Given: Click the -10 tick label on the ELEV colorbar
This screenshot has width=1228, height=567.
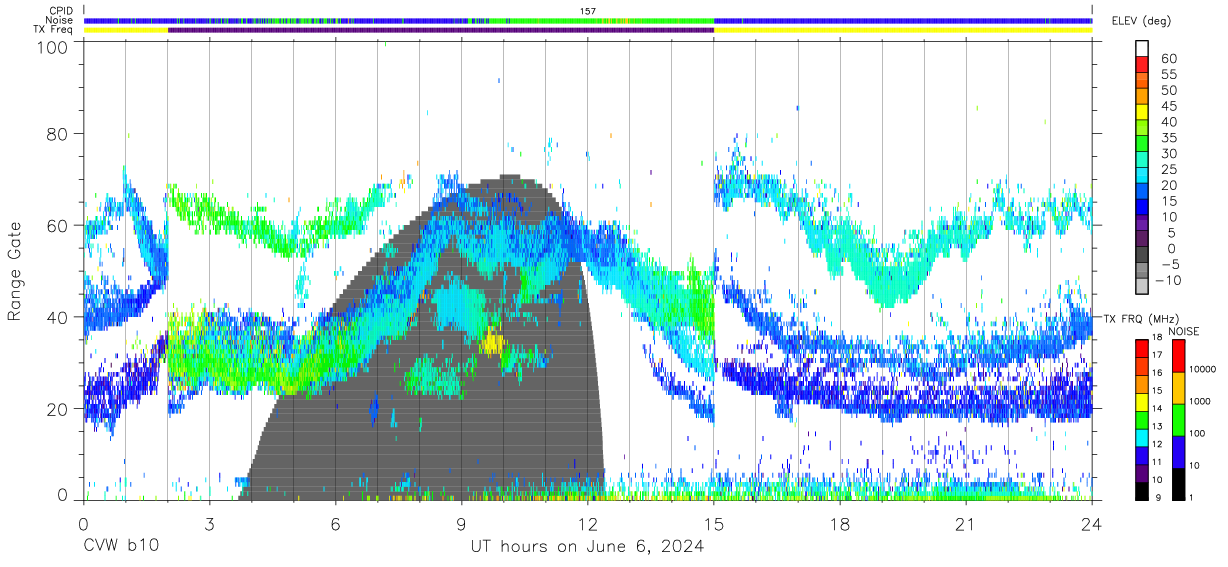Looking at the screenshot, I should (x=1168, y=280).
